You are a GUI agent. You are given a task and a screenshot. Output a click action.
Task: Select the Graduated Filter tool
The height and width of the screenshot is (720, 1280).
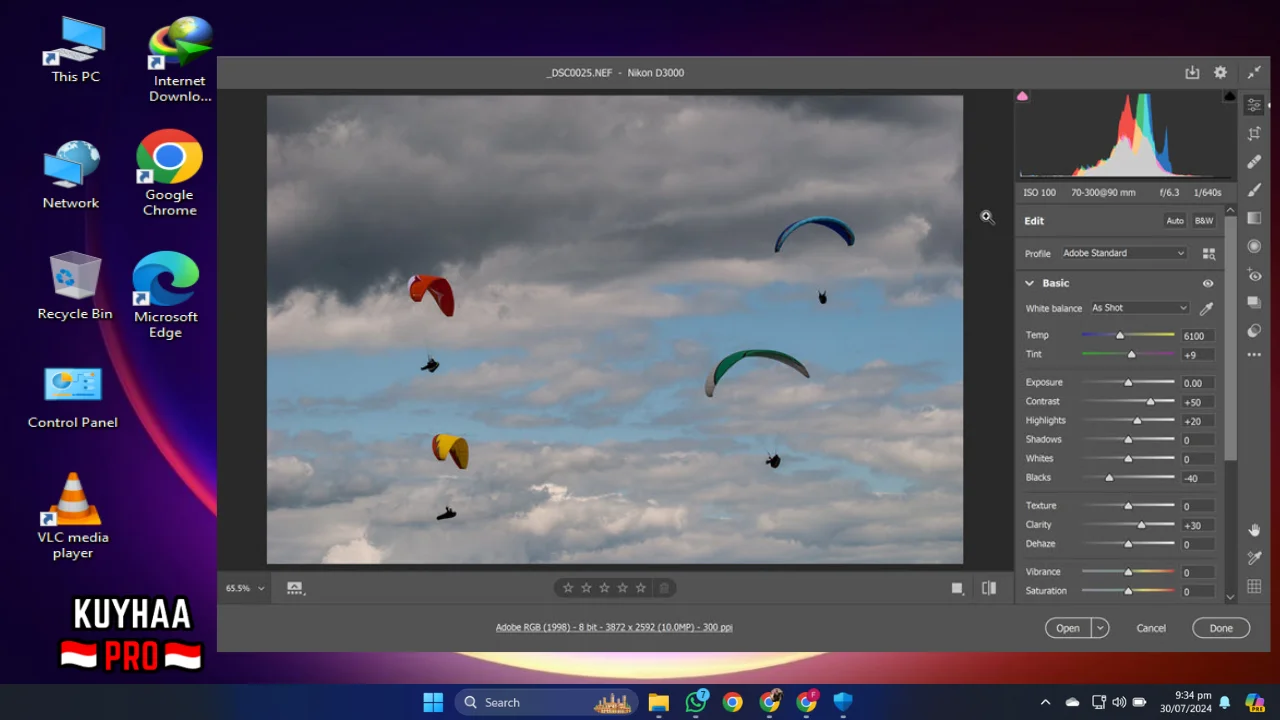click(x=1254, y=218)
